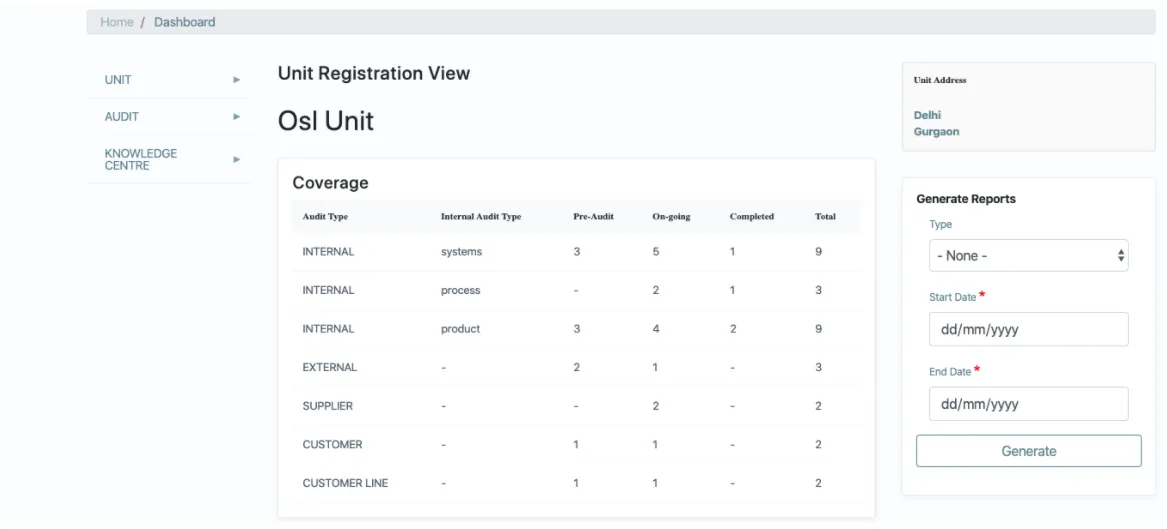This screenshot has width=1167, height=529.
Task: Click the Generate Reports heading
Action: [966, 199]
